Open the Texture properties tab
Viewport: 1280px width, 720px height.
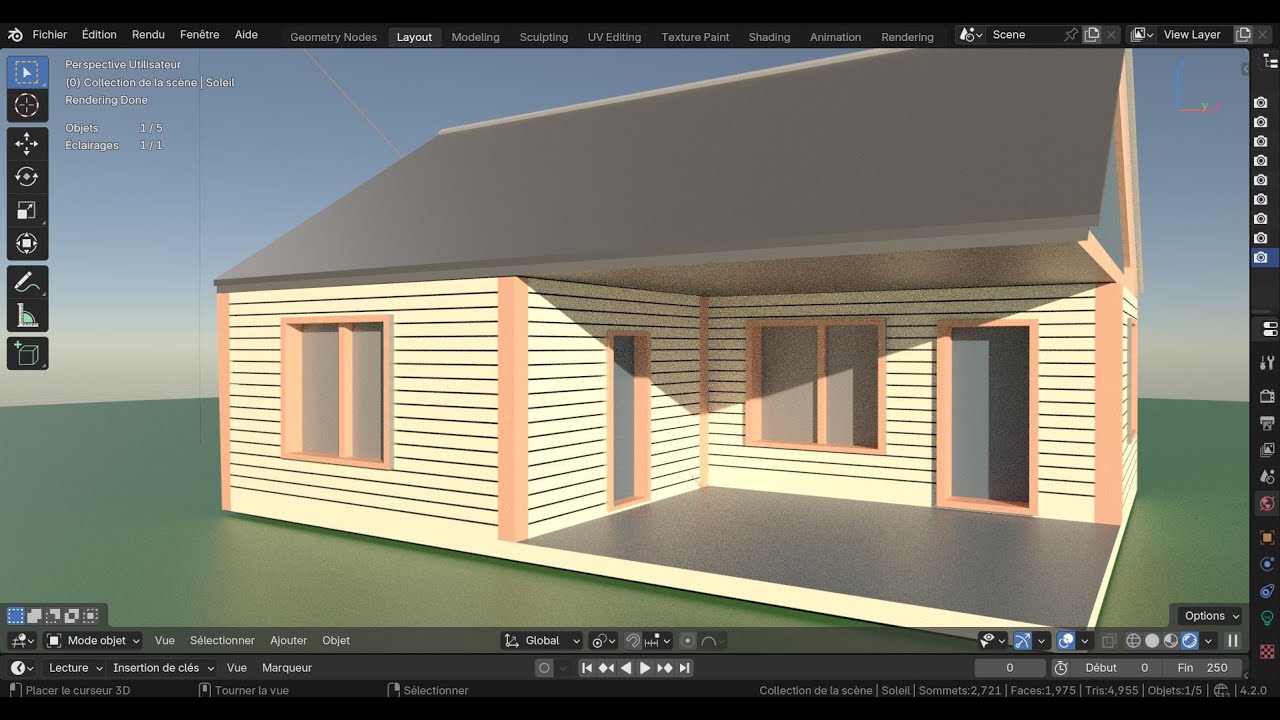point(1267,651)
